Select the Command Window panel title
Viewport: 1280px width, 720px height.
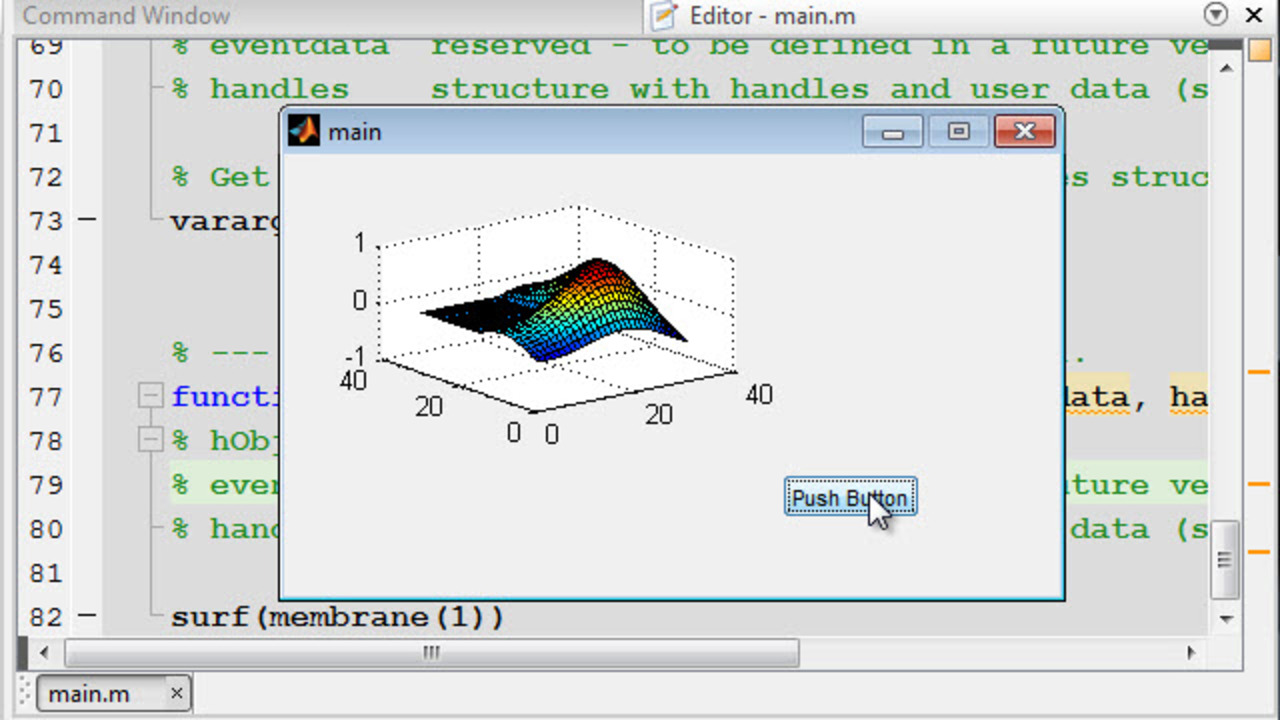pos(126,16)
